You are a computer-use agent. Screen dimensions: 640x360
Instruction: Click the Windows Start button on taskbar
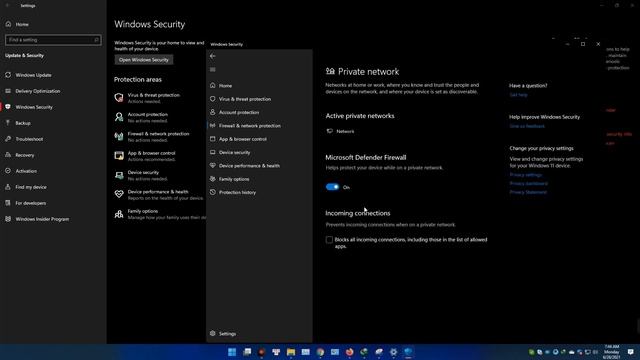tap(232, 352)
